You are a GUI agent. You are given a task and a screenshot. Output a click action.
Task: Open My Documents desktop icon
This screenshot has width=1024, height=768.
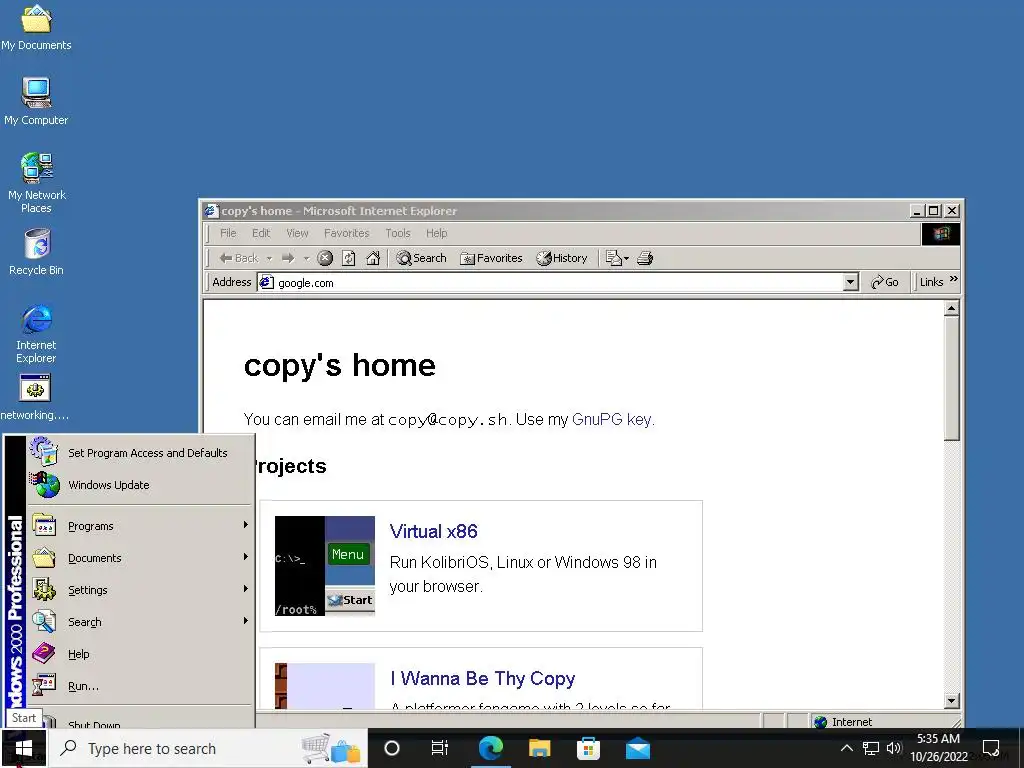[x=36, y=26]
